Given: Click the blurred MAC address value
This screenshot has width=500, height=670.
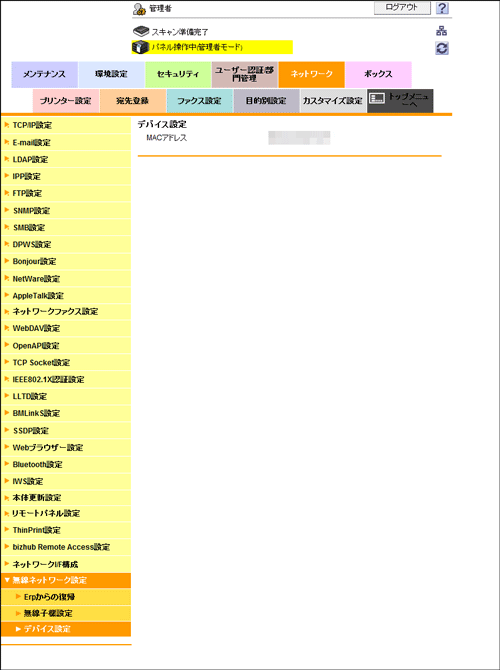Looking at the screenshot, I should 299,138.
